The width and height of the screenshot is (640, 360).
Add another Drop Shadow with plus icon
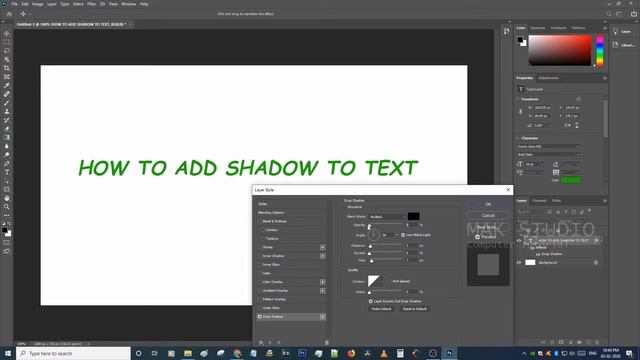[x=322, y=317]
